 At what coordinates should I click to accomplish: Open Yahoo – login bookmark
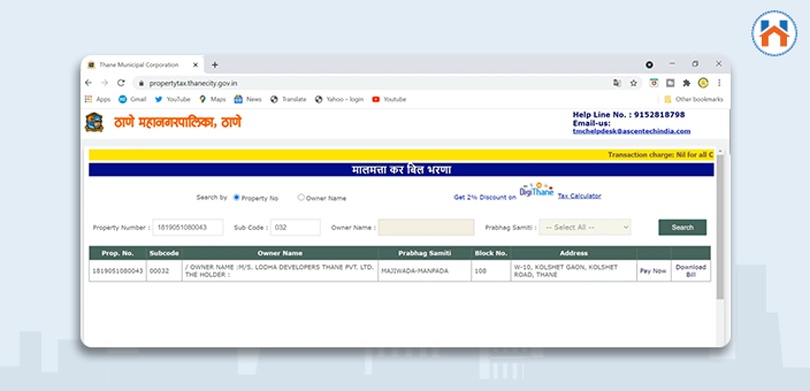point(339,99)
